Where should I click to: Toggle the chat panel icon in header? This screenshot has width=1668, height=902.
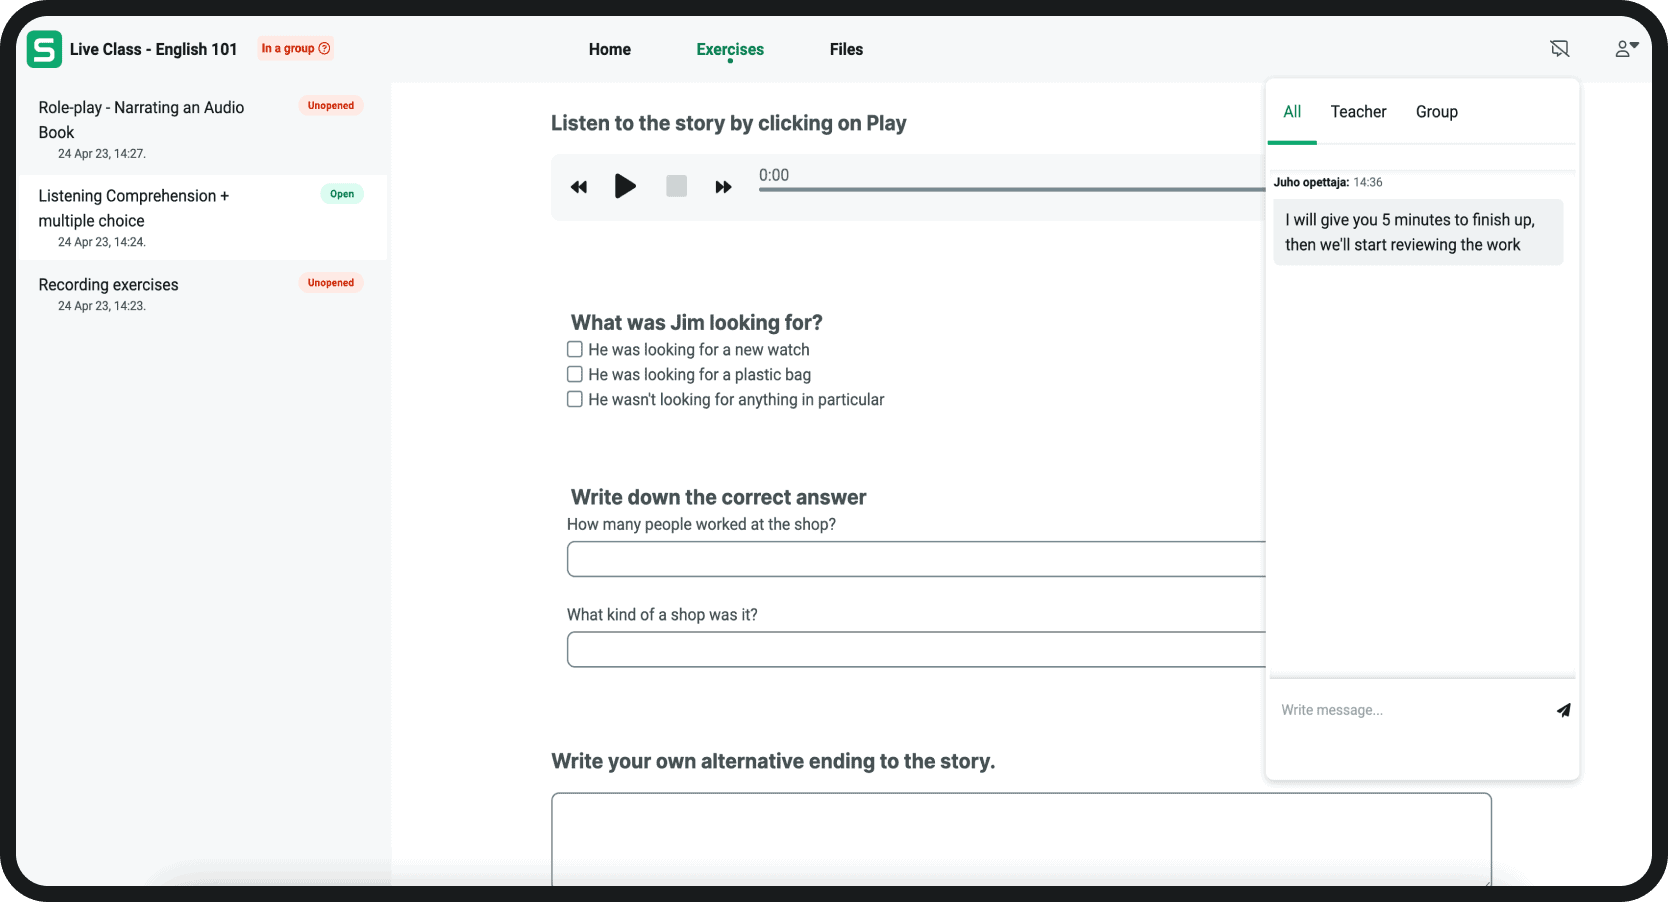(x=1559, y=49)
